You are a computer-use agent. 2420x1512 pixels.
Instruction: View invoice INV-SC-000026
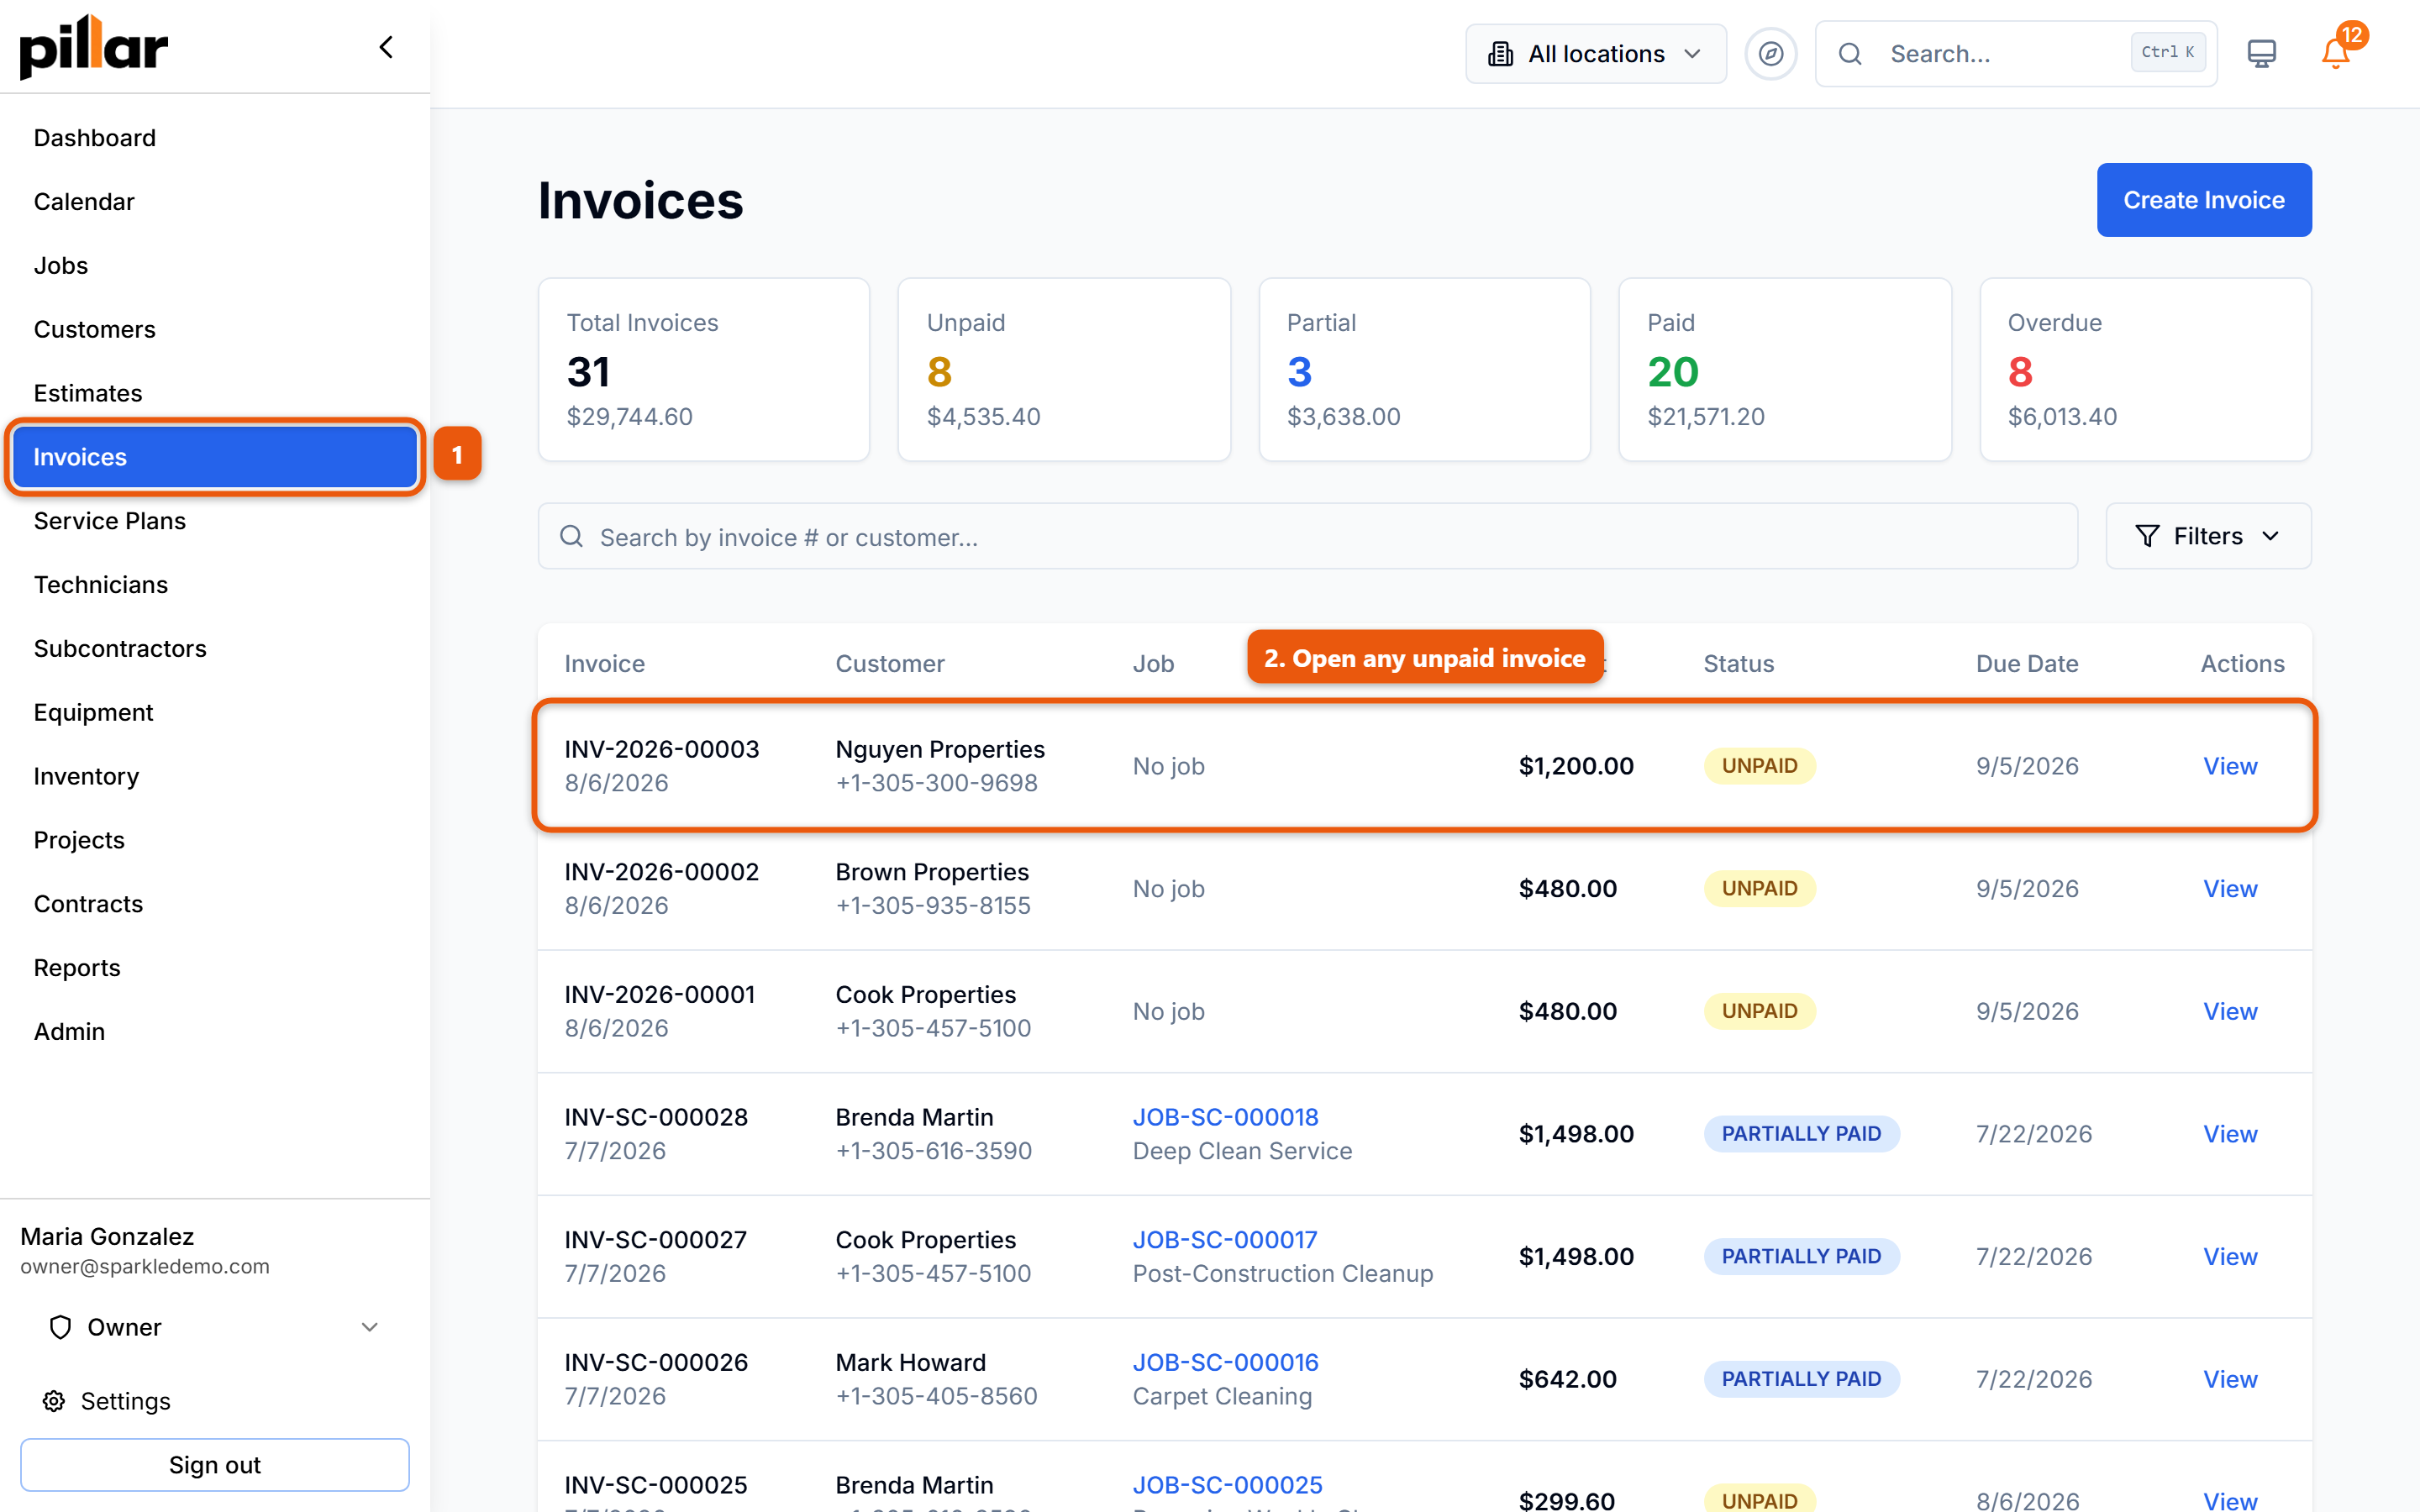tap(2229, 1380)
